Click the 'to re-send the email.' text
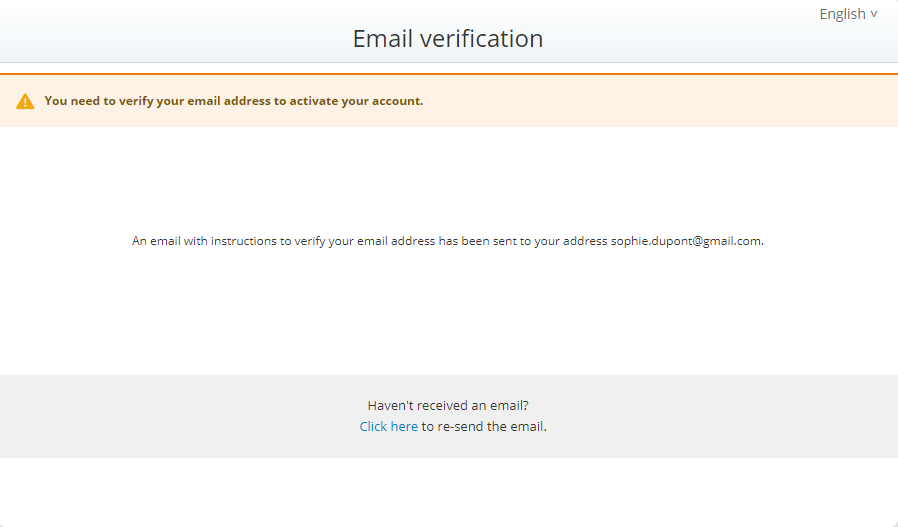 pyautogui.click(x=484, y=426)
